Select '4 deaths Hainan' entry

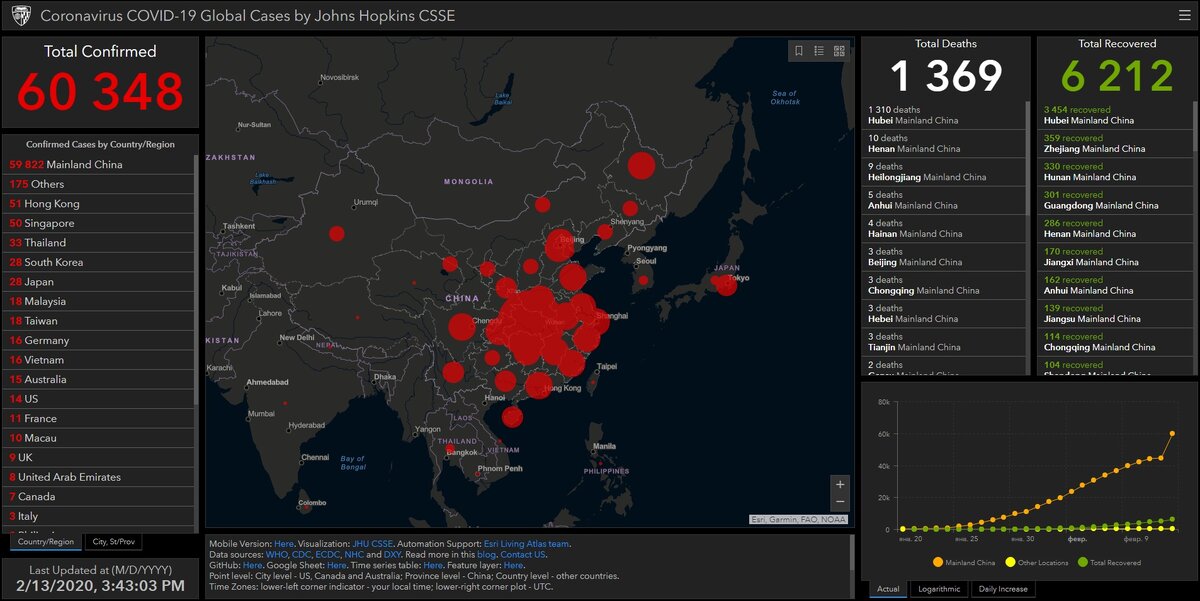coord(943,228)
